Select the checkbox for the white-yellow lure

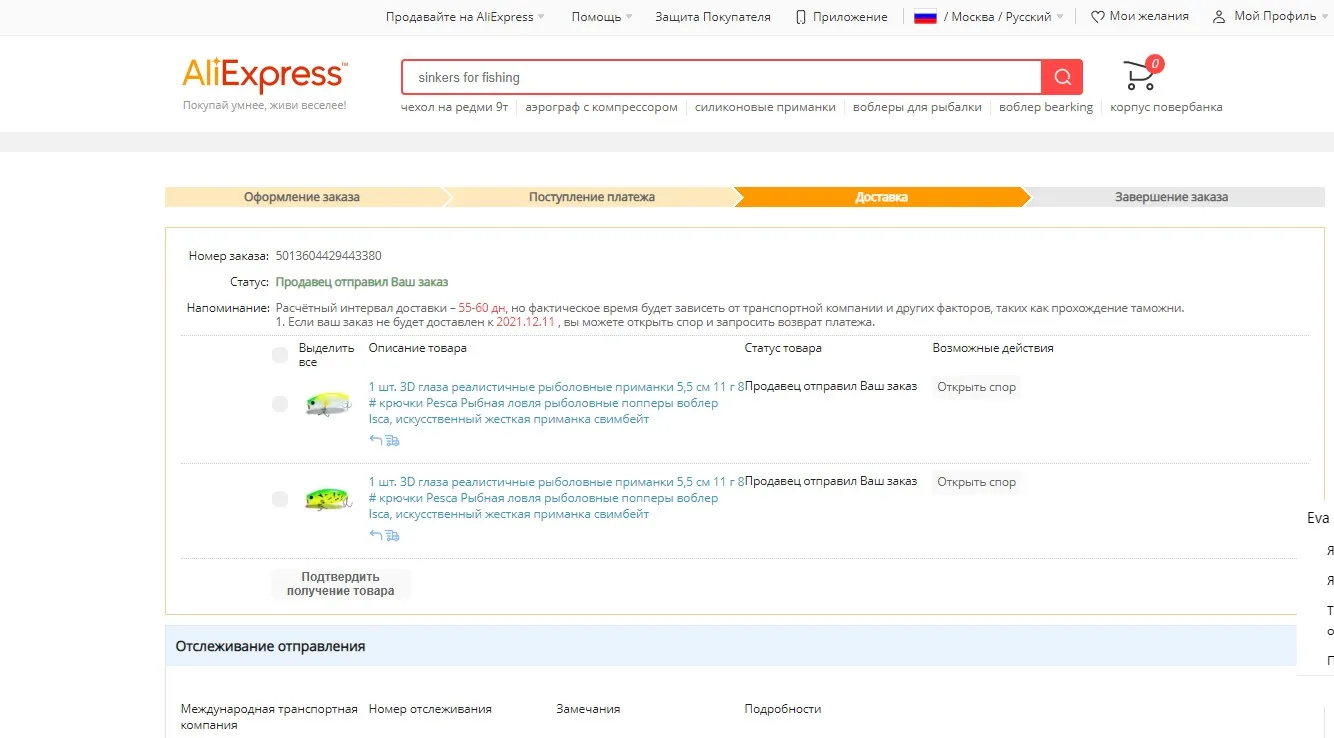click(280, 404)
